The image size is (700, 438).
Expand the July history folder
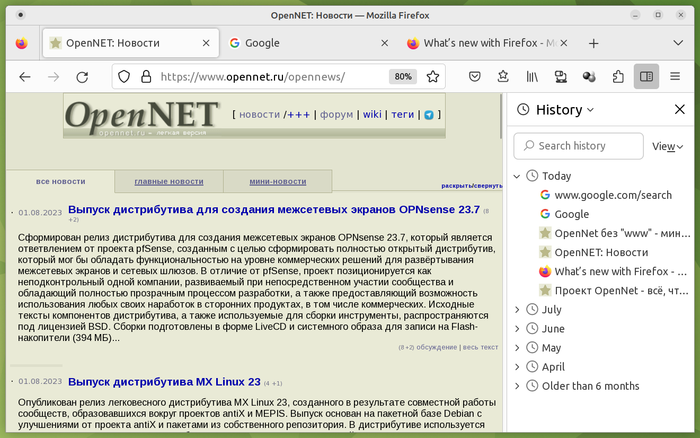point(517,309)
